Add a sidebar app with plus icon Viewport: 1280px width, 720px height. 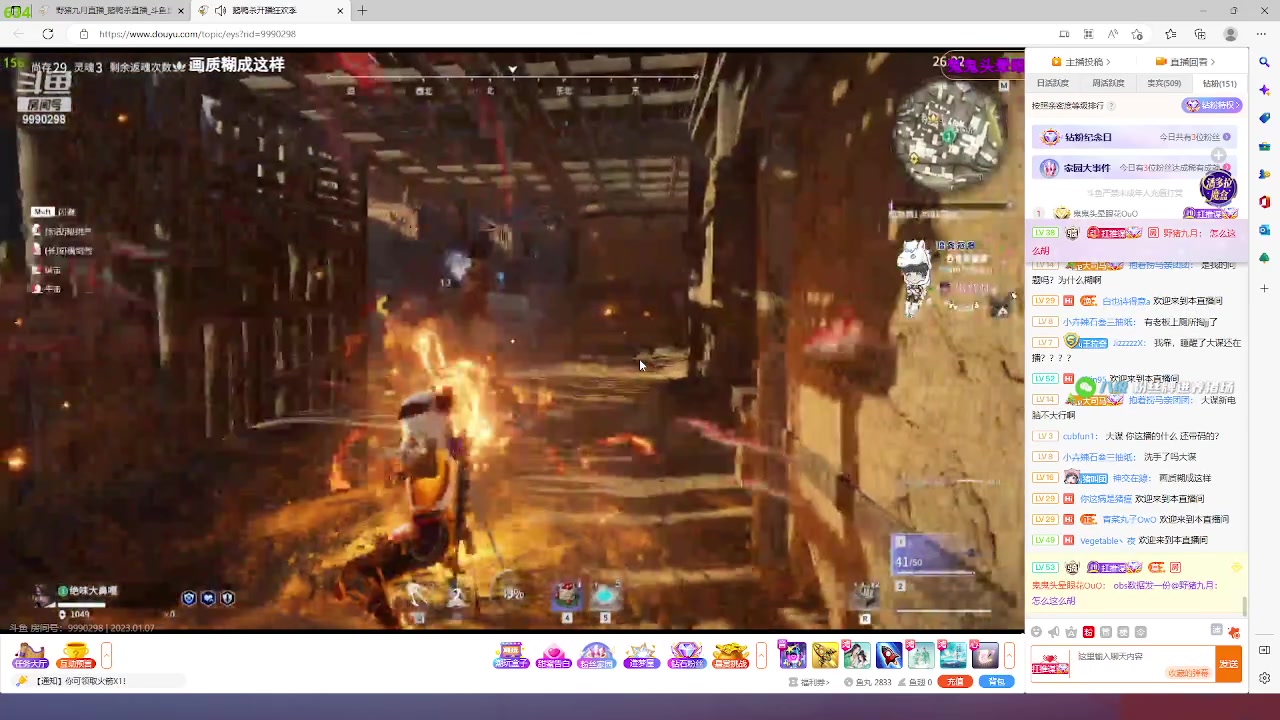(1265, 288)
